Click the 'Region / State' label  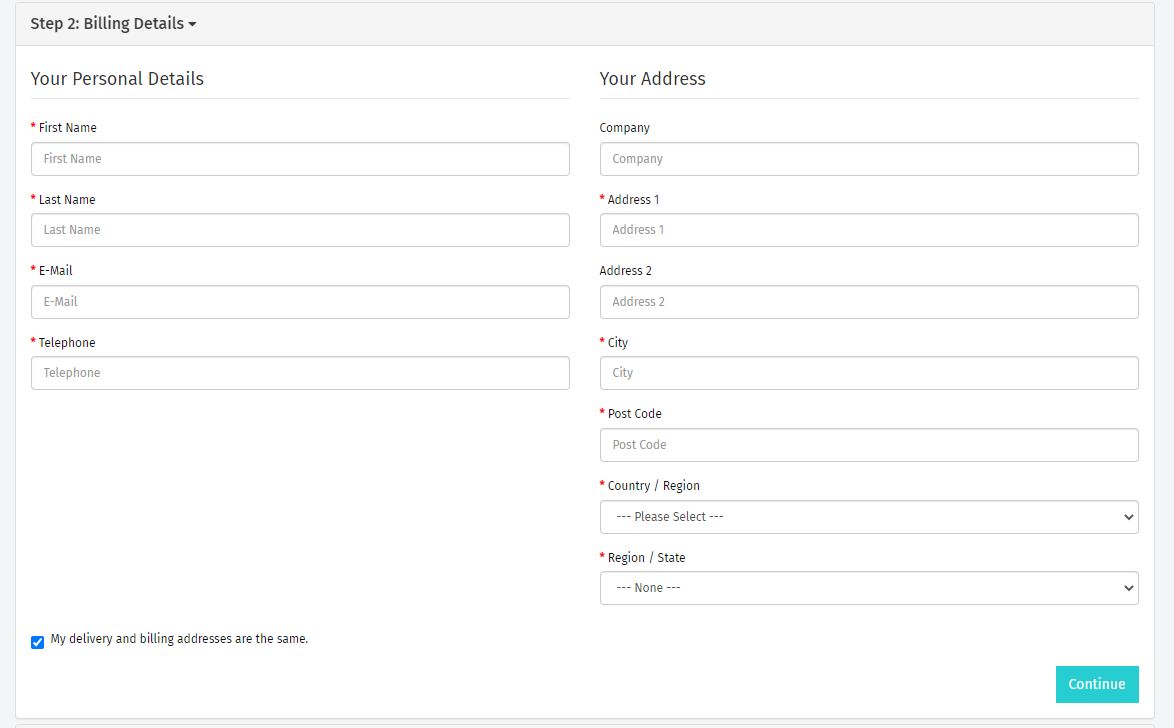[x=646, y=557]
